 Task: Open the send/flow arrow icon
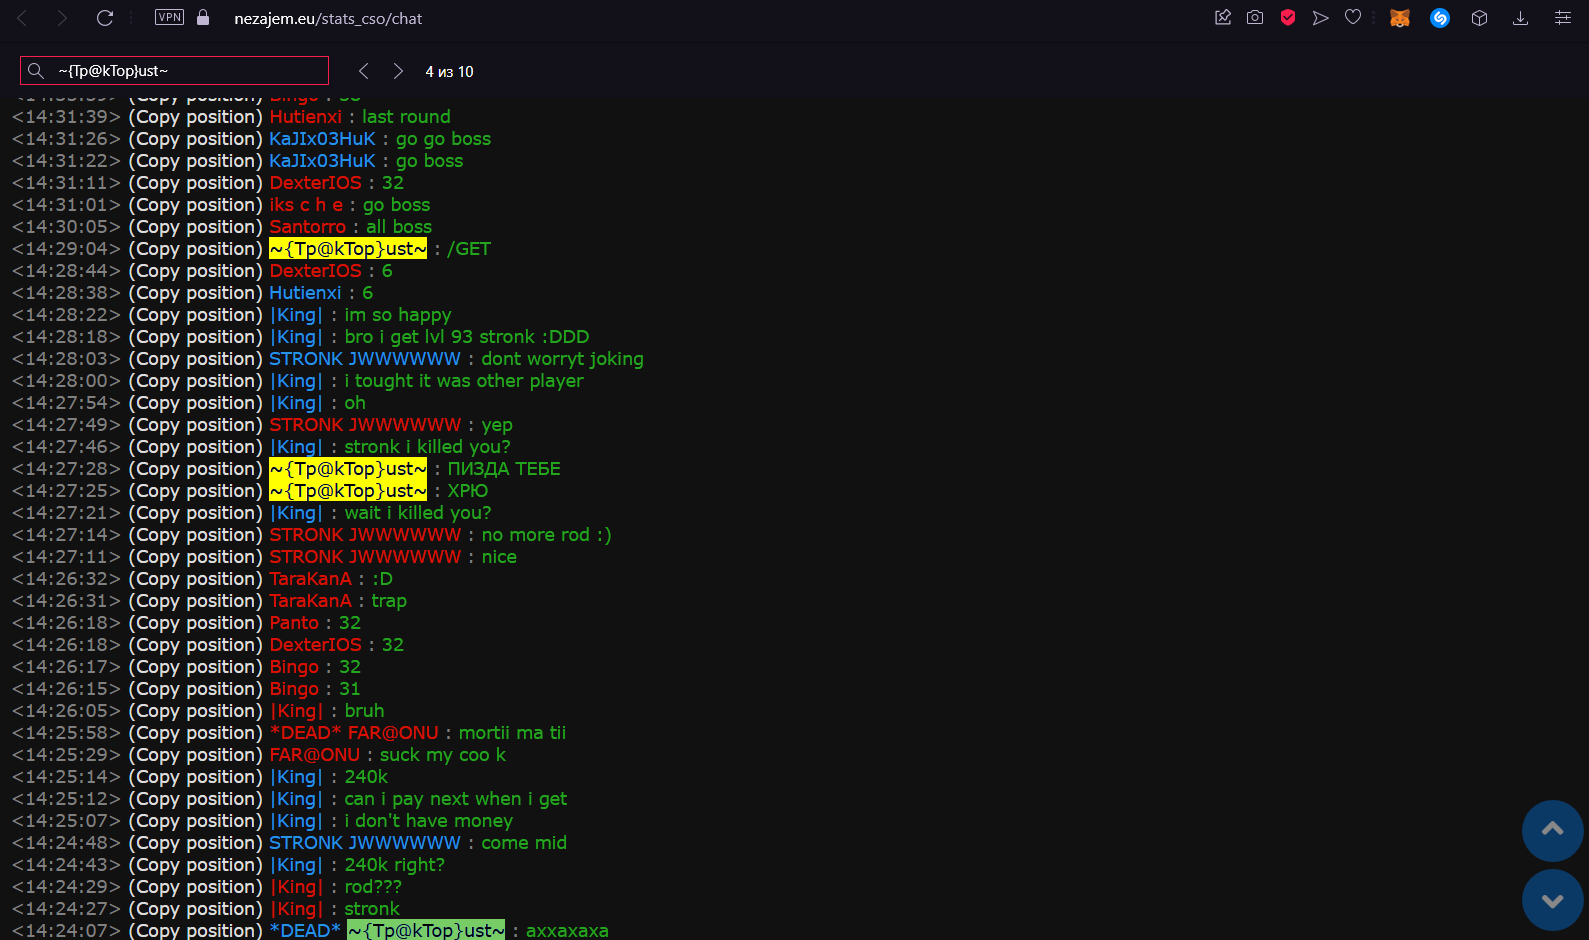click(1320, 18)
